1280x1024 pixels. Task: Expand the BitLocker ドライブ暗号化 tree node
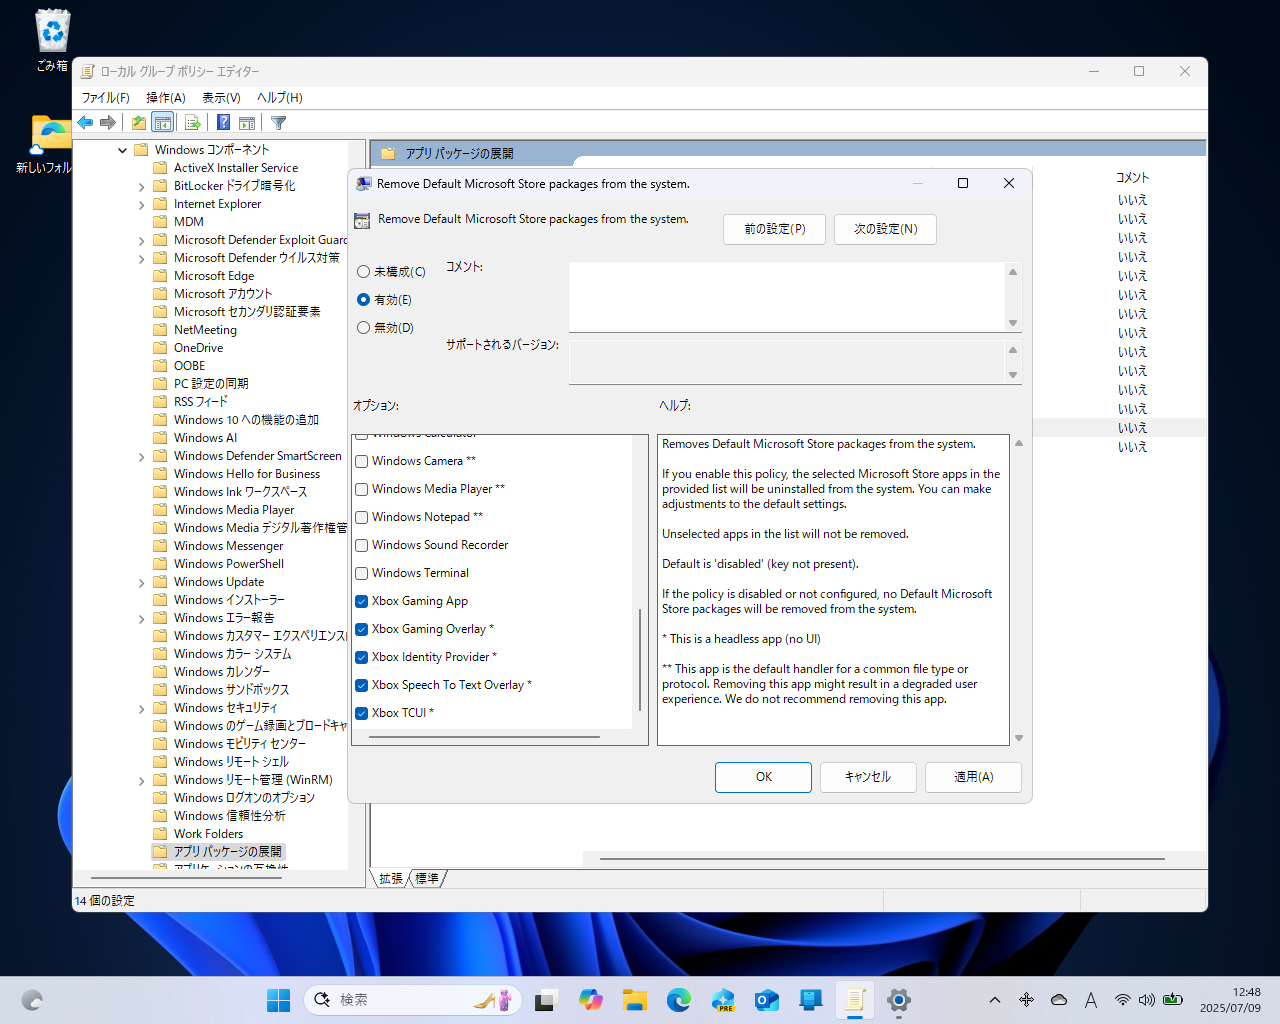pyautogui.click(x=141, y=186)
